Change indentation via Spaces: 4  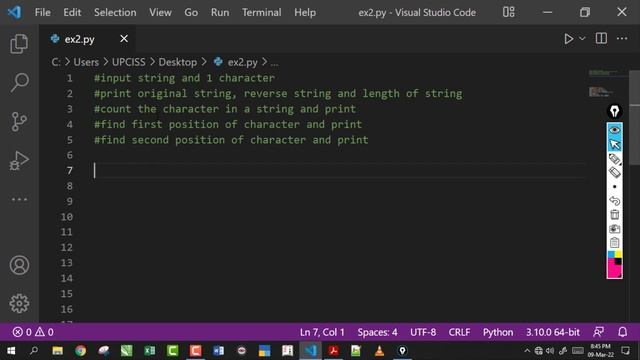[x=377, y=332]
